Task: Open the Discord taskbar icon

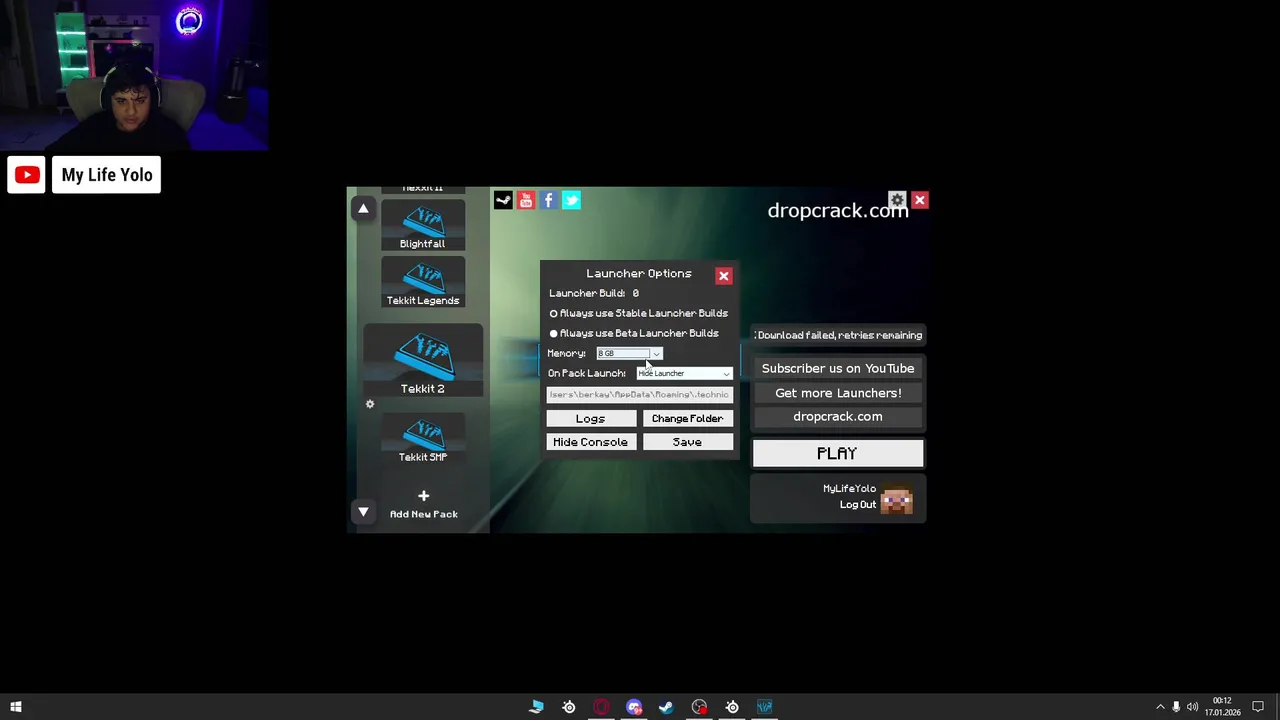Action: pyautogui.click(x=634, y=707)
